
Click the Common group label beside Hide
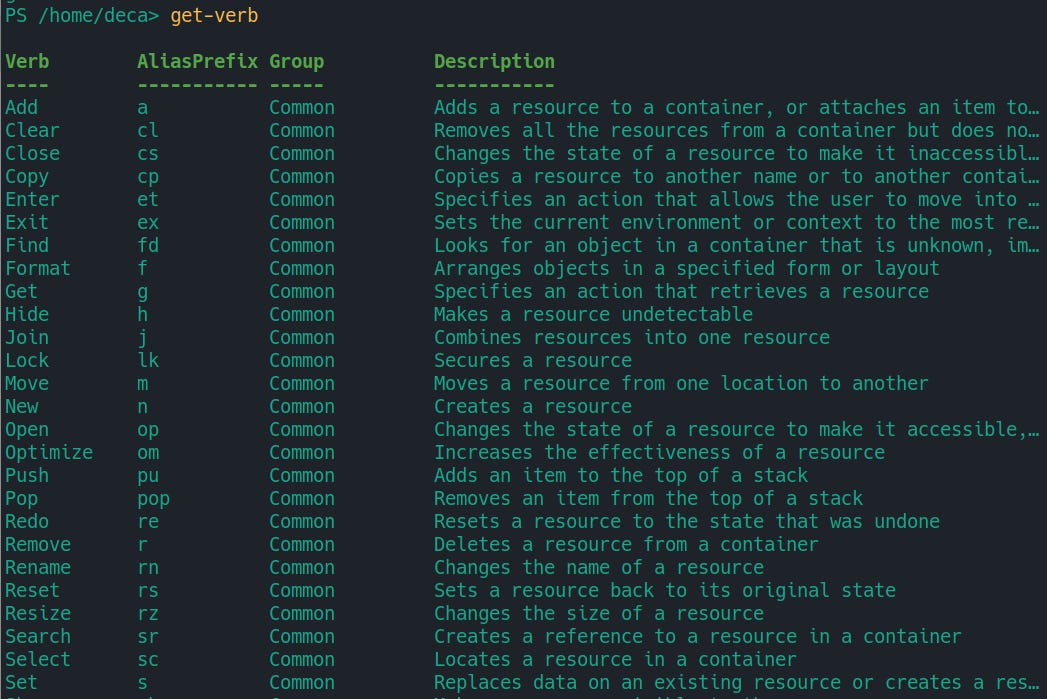[x=302, y=314]
